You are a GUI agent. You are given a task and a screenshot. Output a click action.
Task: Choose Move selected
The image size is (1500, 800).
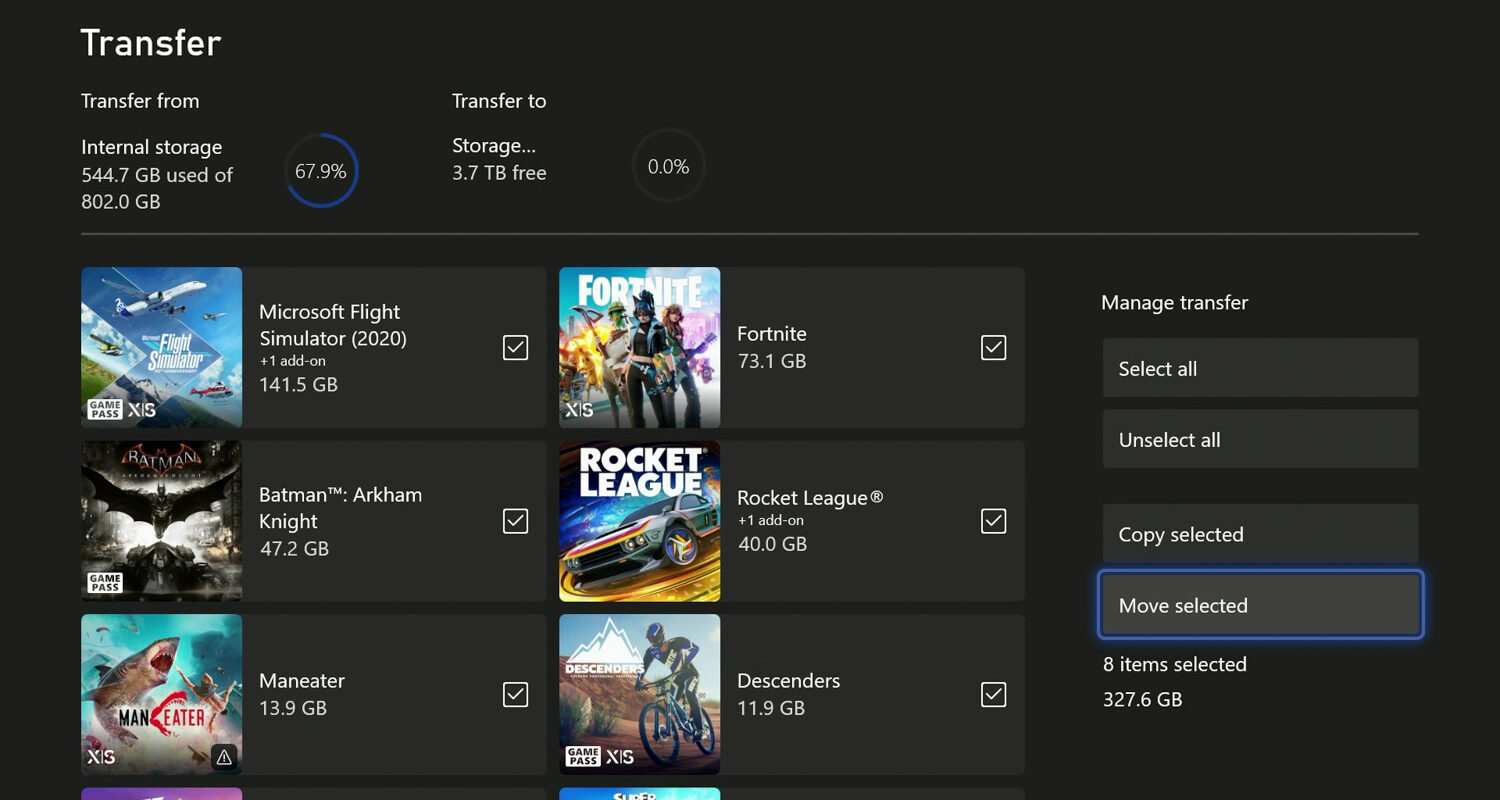click(x=1260, y=605)
